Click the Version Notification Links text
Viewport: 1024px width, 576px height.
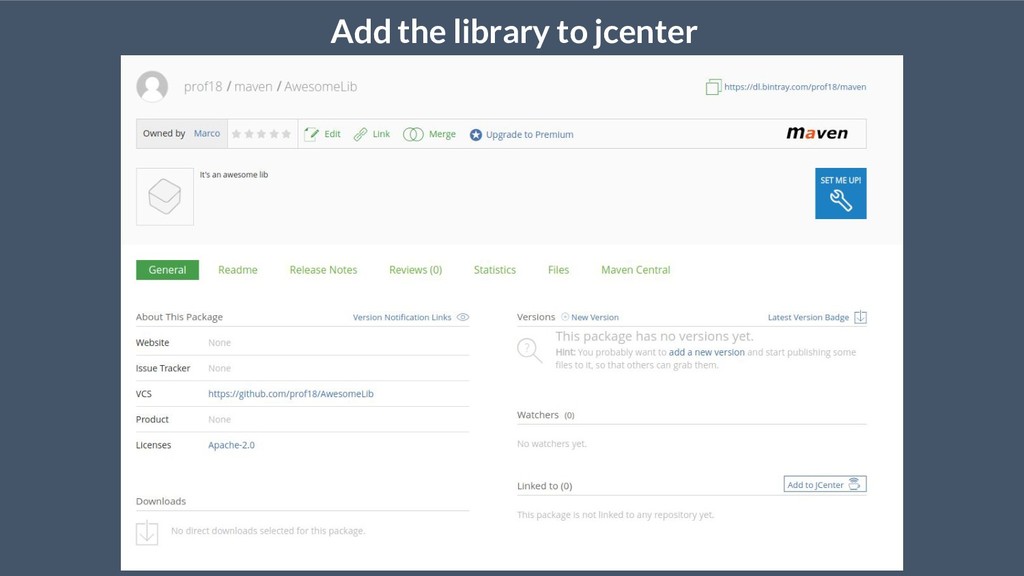(x=402, y=317)
